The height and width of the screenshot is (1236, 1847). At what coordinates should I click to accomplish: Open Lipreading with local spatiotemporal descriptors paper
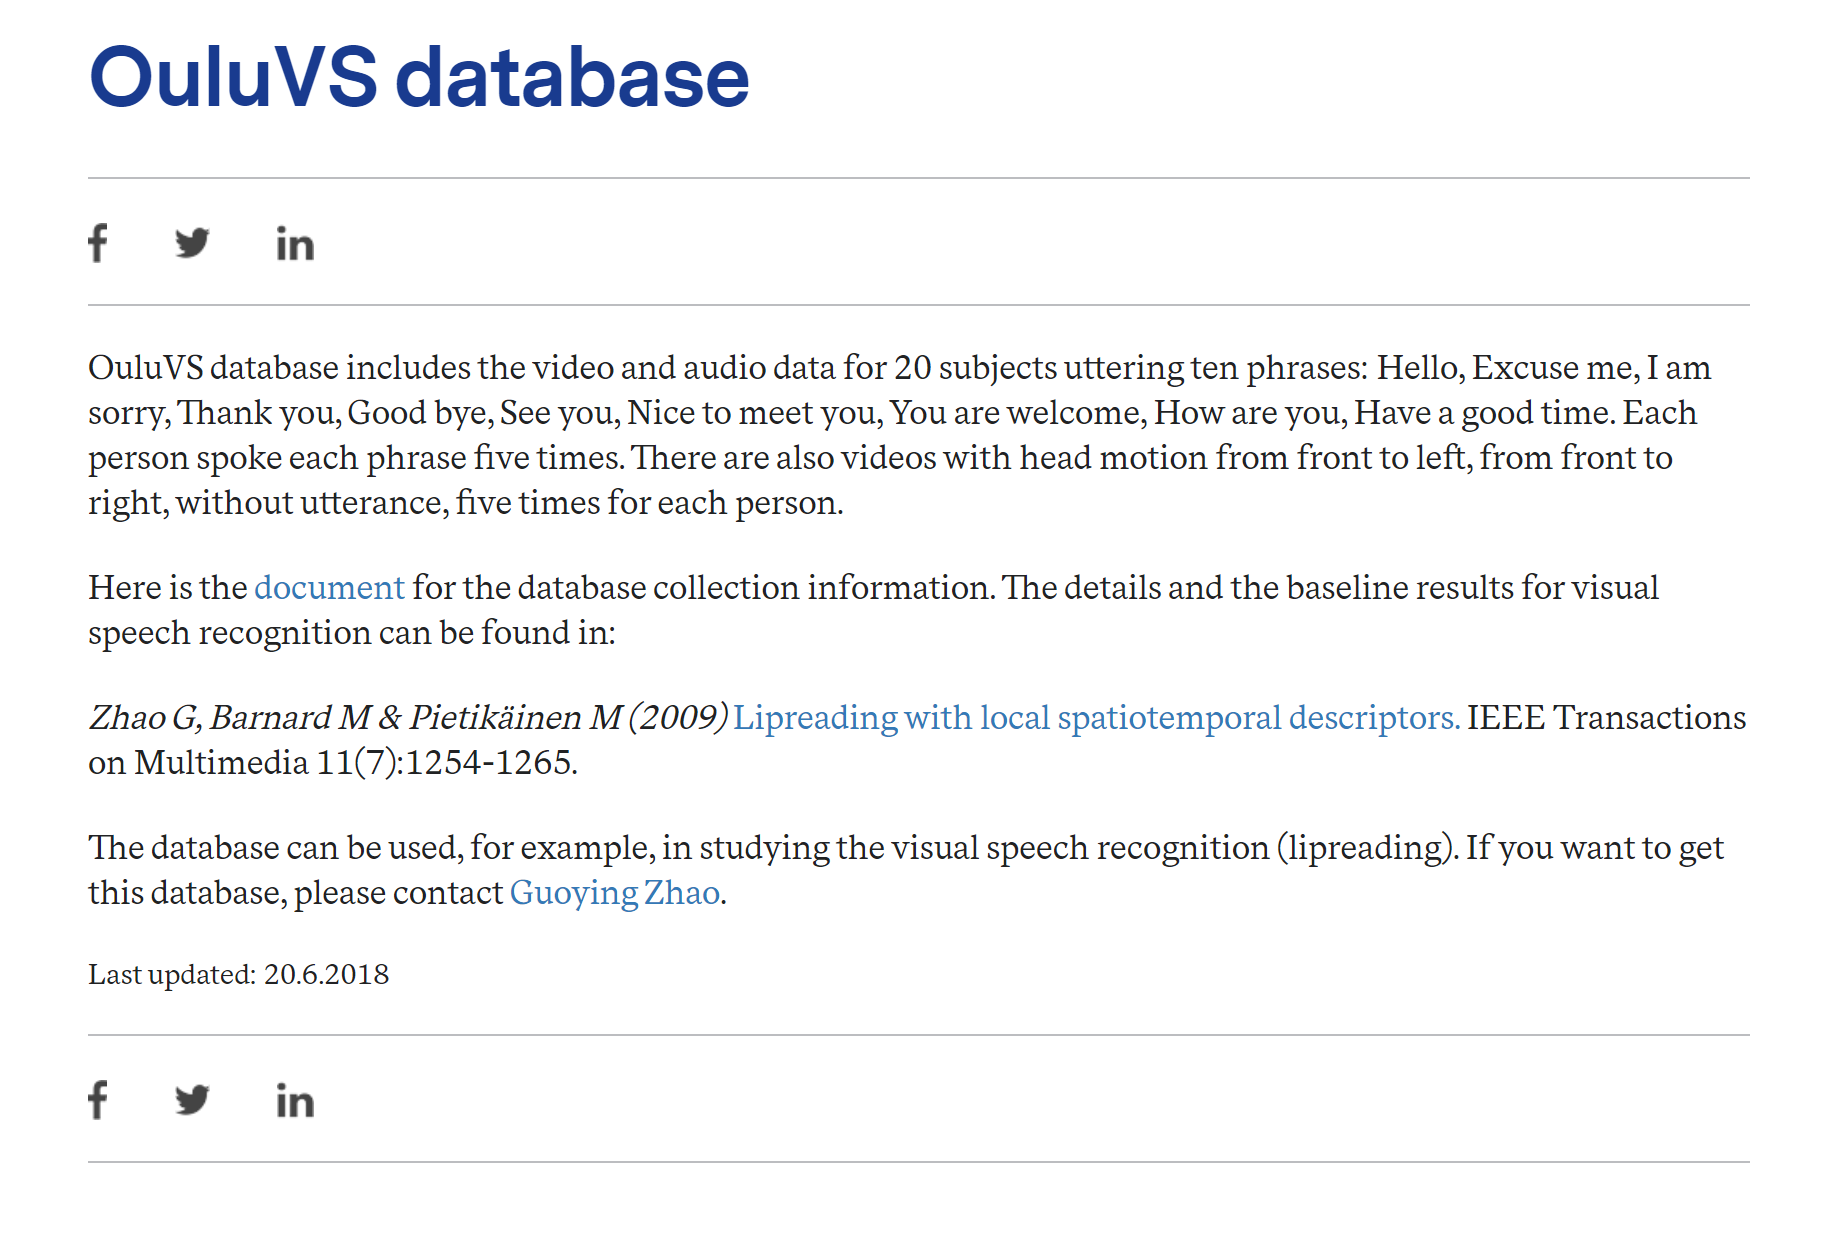[x=1096, y=718]
